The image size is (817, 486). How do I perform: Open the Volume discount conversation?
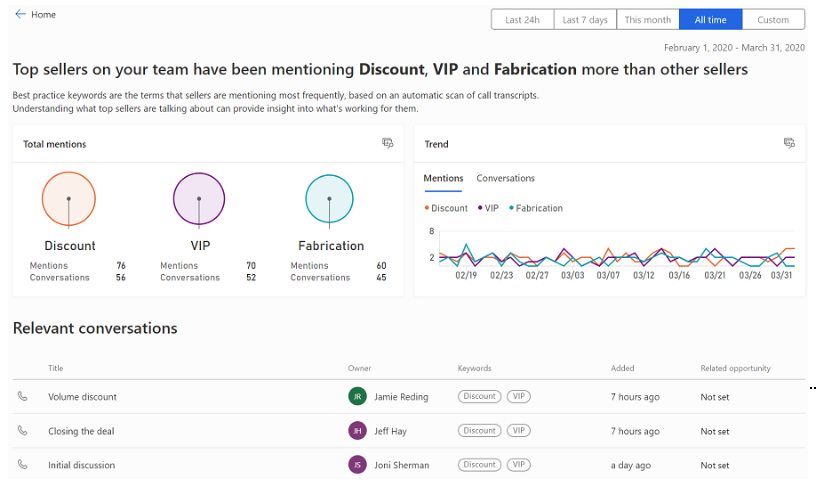pyautogui.click(x=82, y=397)
